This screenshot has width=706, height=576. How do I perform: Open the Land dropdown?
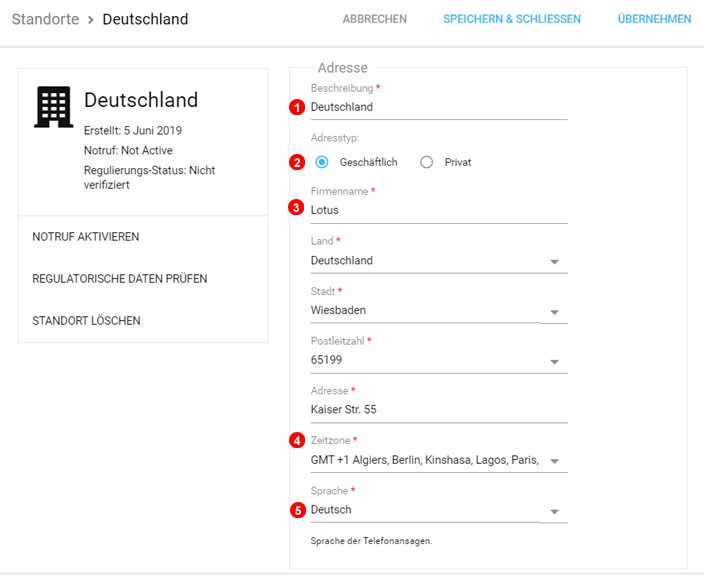(554, 262)
